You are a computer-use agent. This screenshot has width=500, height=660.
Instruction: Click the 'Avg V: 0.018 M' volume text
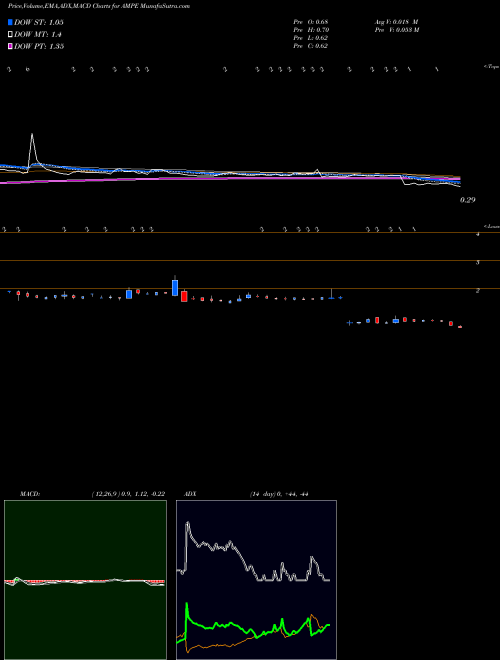396,22
